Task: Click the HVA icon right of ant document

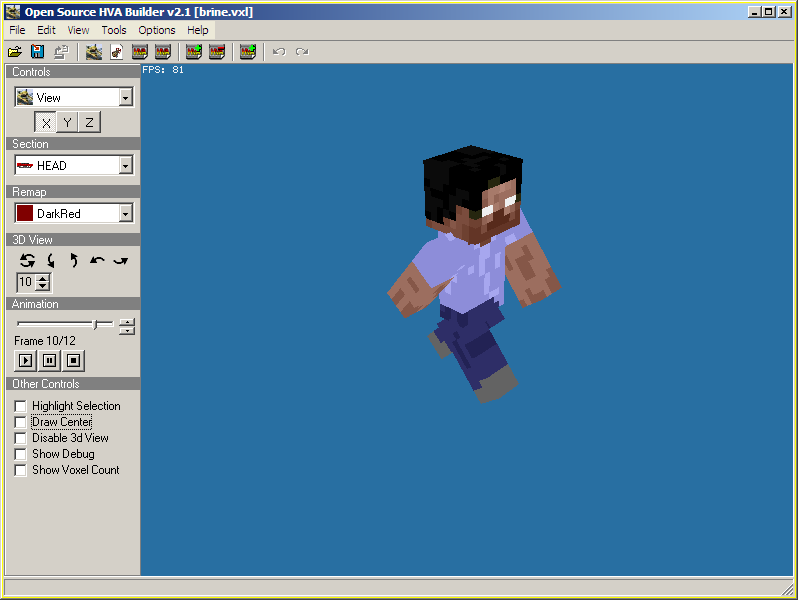Action: (x=139, y=51)
